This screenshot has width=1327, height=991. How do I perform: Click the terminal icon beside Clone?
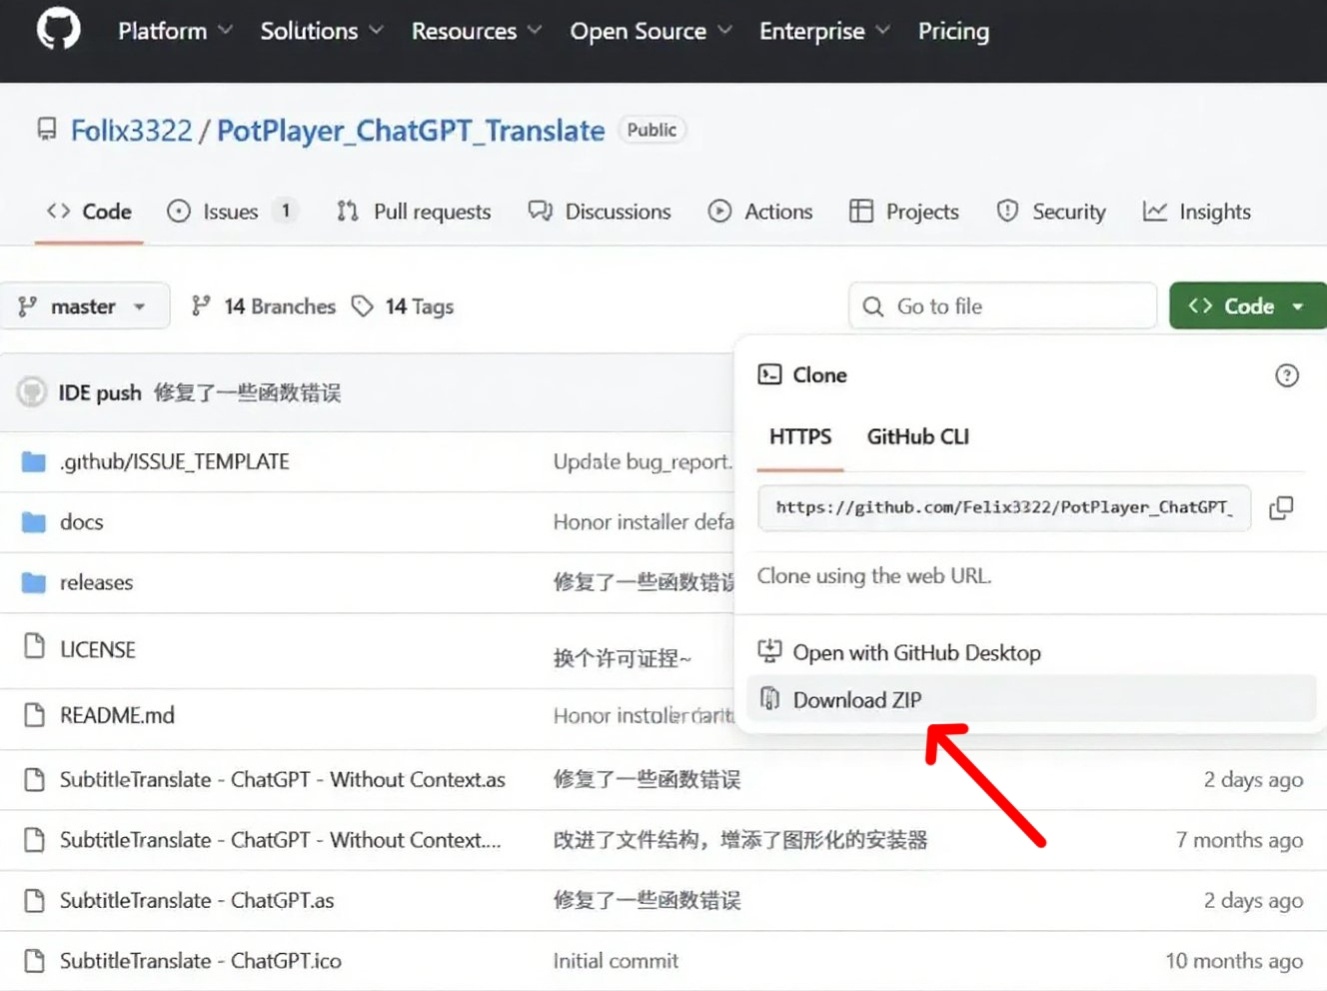coord(770,375)
